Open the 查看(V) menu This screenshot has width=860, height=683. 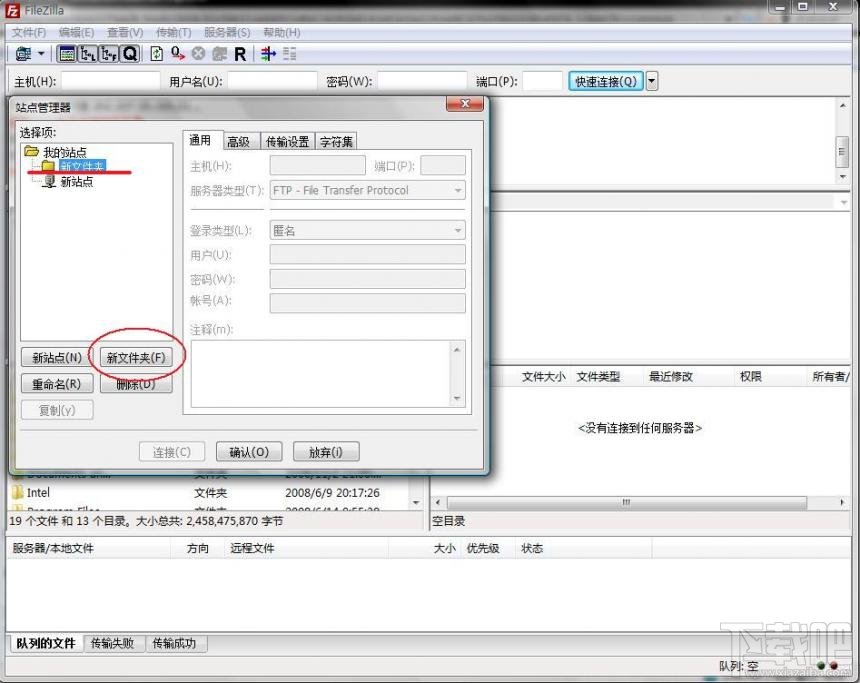[125, 32]
